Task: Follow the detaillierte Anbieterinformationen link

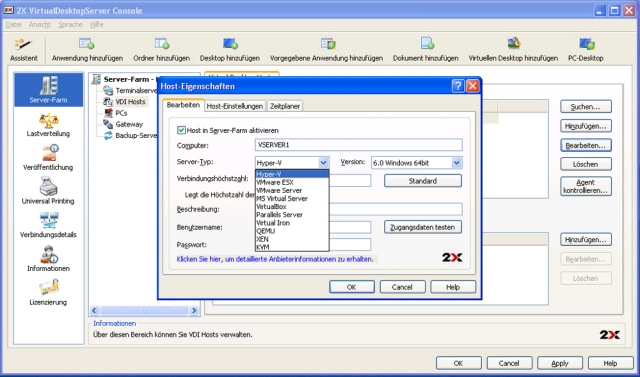Action: point(275,259)
